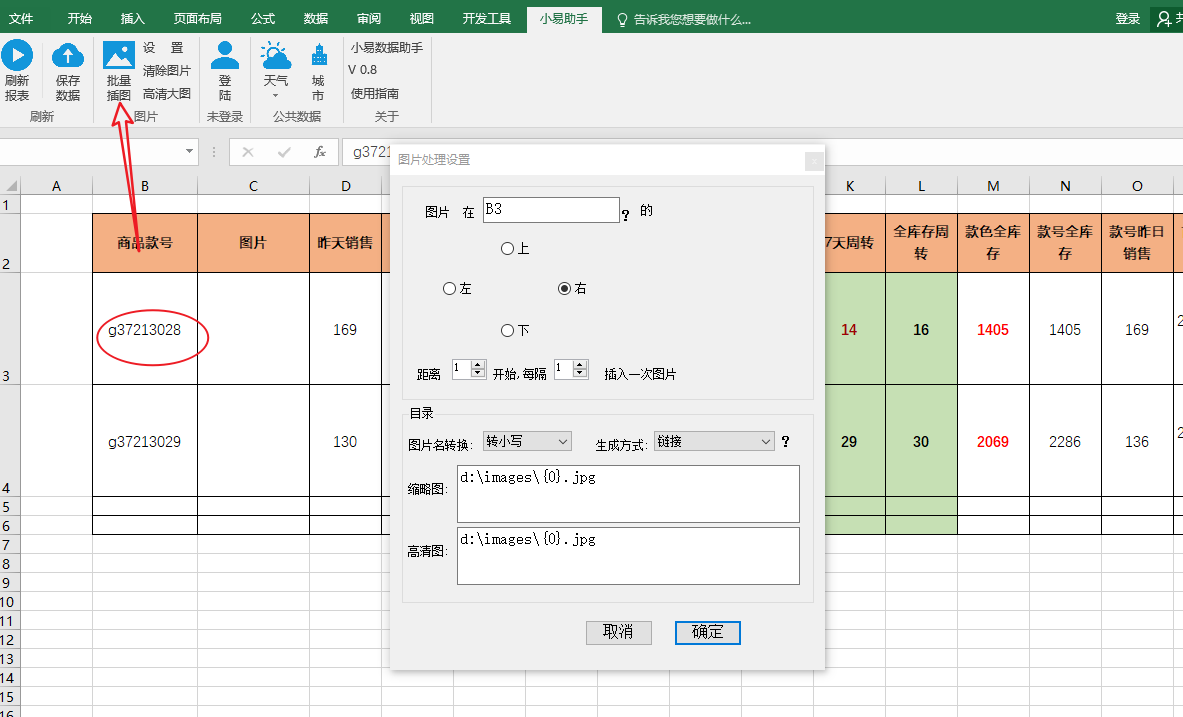Click the 保存数据 cloud save icon
The width and height of the screenshot is (1183, 717).
point(68,56)
